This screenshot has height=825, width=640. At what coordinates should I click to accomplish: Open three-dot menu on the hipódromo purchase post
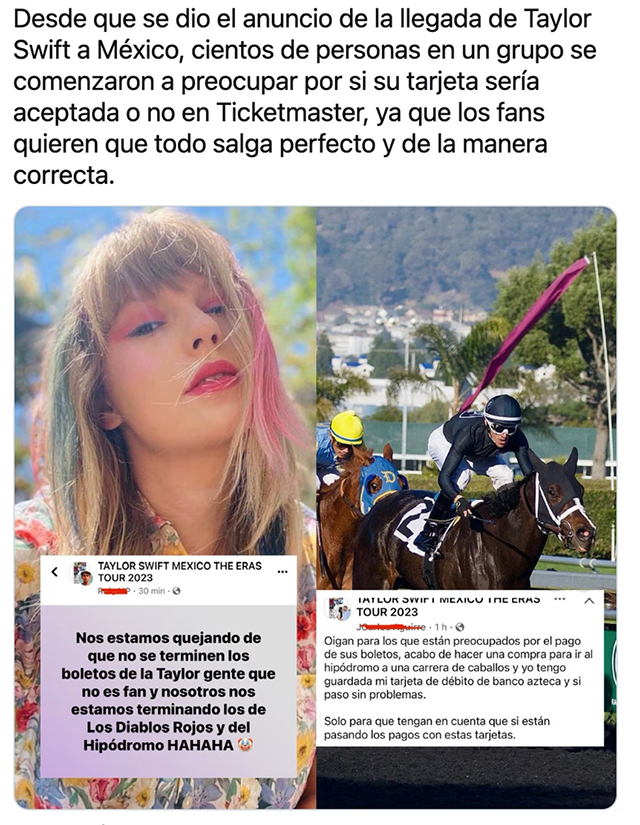(x=560, y=599)
